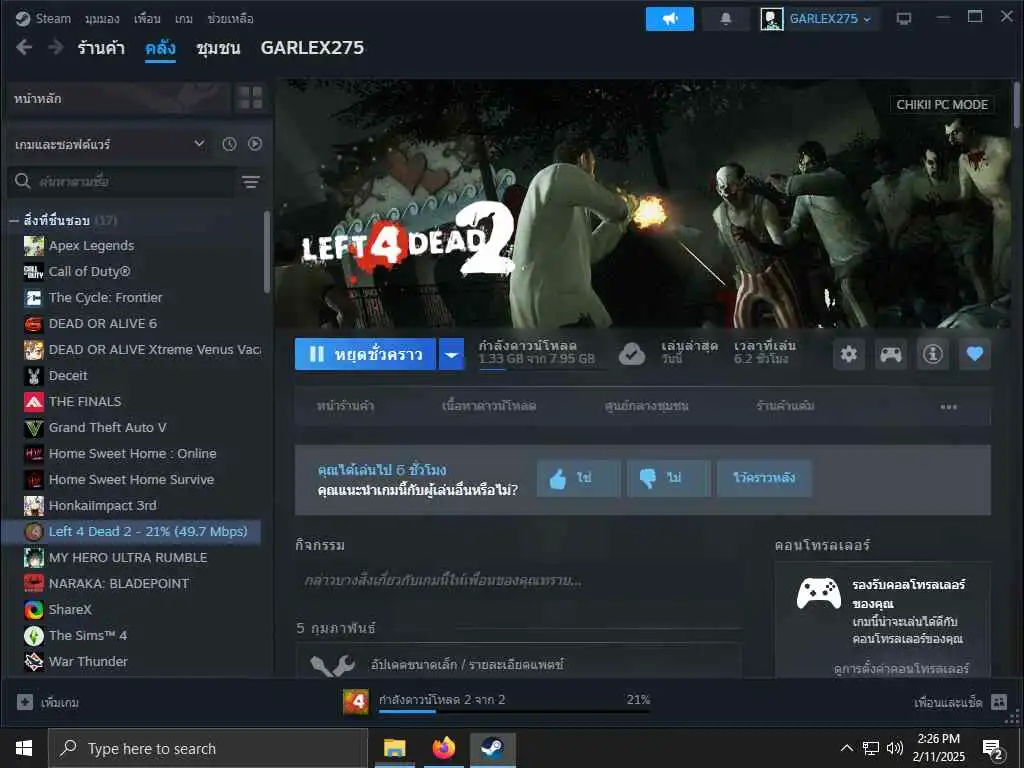Recommend the game with thumbs-up ใช่
This screenshot has height=768, width=1024.
(x=579, y=478)
